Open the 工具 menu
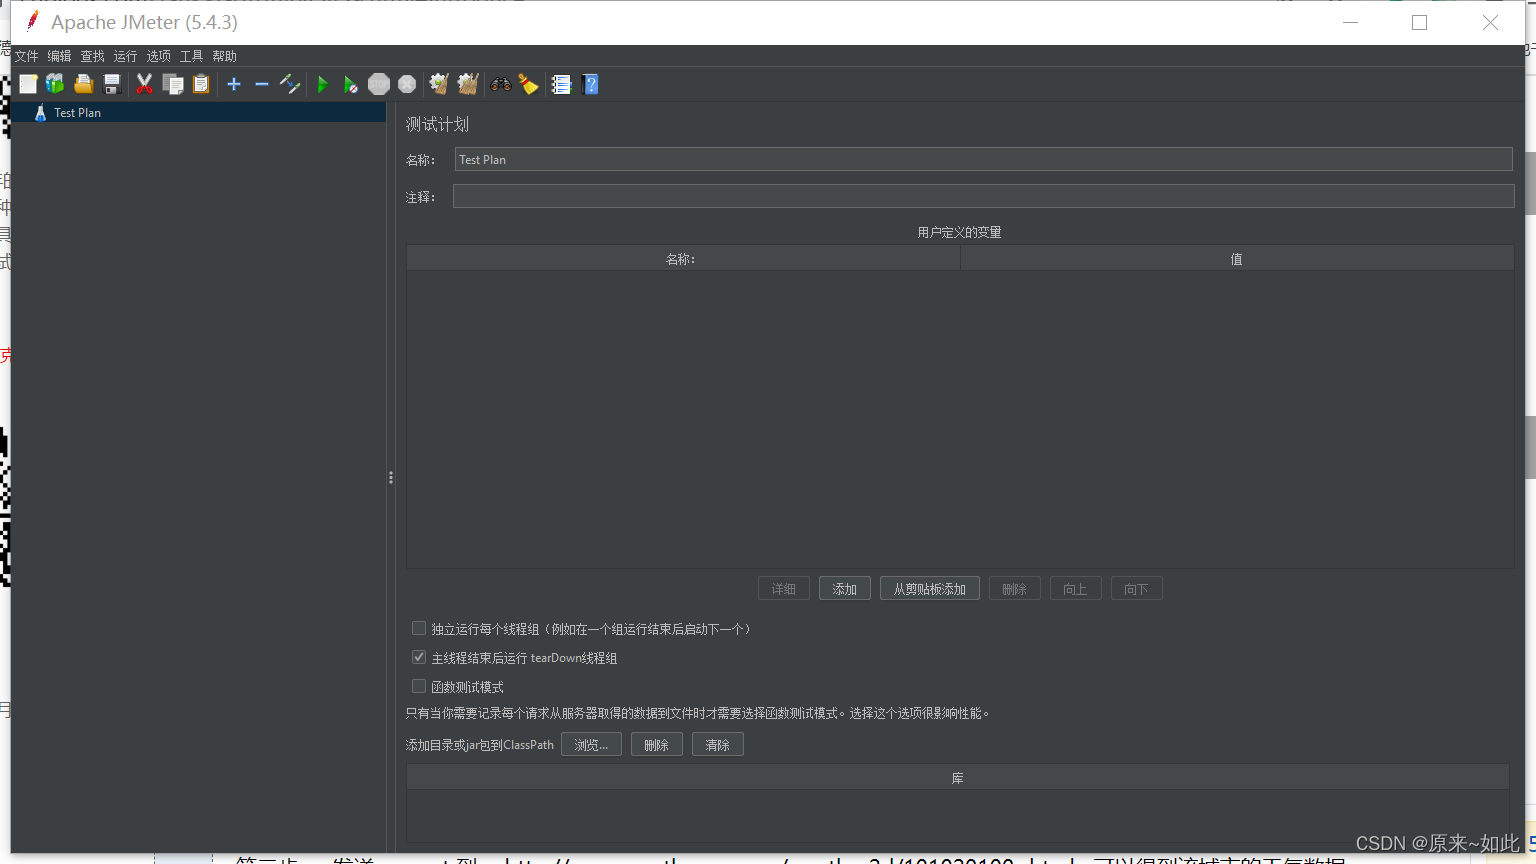 click(191, 56)
